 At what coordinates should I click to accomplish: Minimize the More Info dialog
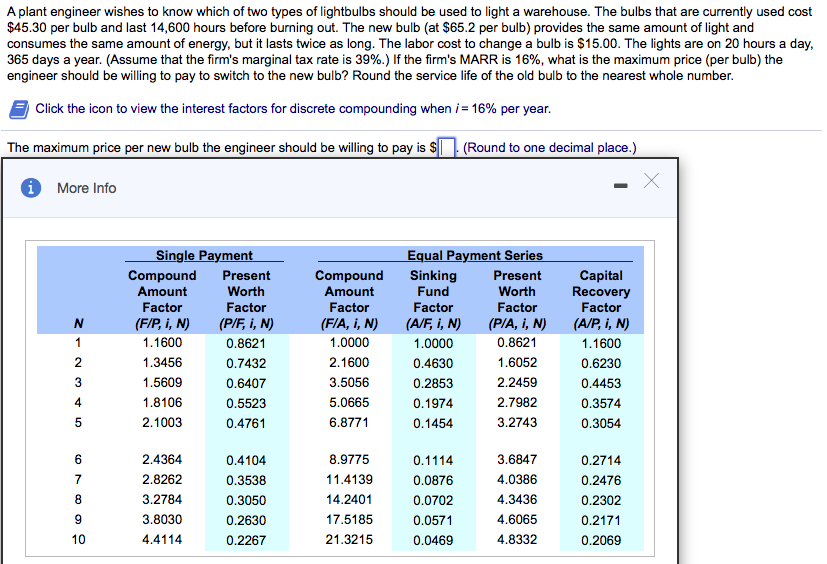[621, 186]
